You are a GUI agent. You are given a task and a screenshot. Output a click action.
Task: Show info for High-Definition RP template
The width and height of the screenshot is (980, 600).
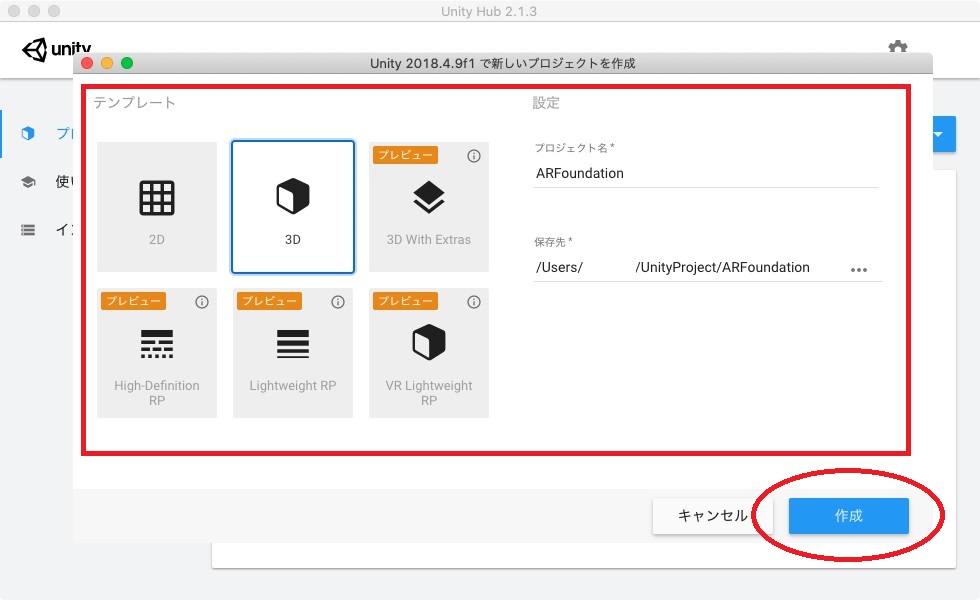coord(202,302)
